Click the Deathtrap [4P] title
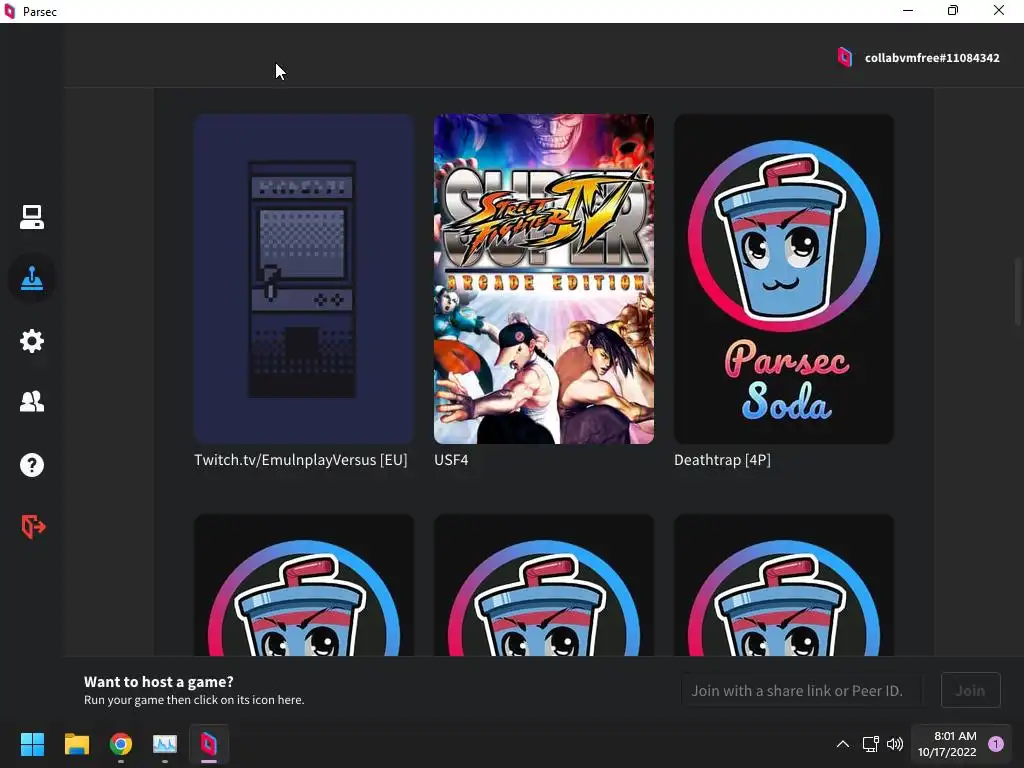Screen dimensions: 1024x768 coord(722,460)
